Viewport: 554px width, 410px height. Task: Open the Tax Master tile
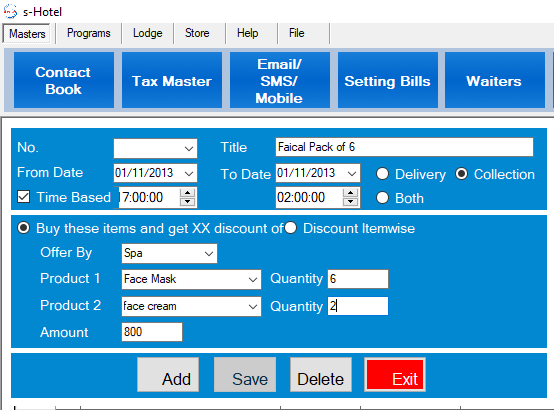point(172,80)
